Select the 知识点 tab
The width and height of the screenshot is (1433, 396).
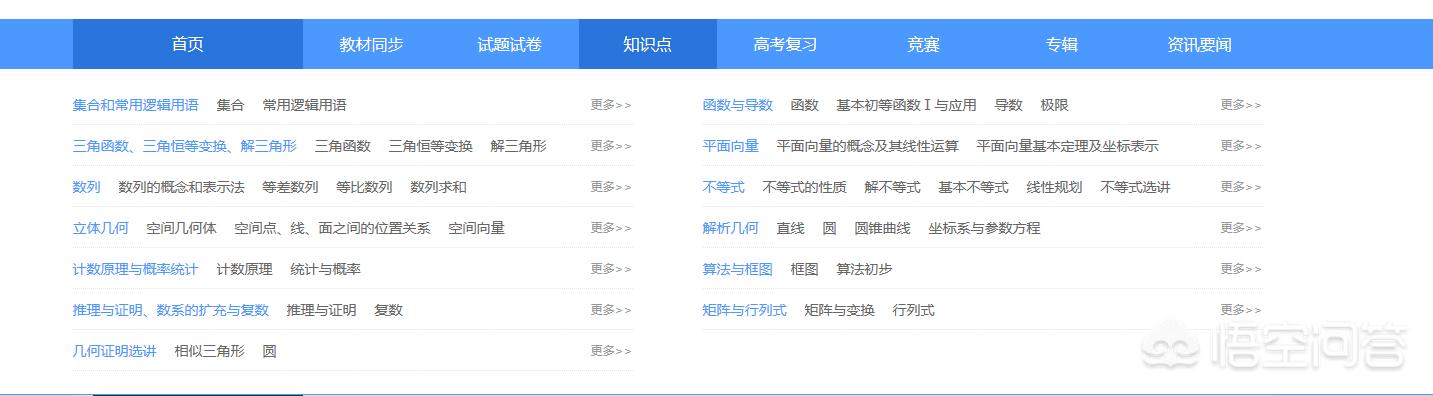(648, 44)
